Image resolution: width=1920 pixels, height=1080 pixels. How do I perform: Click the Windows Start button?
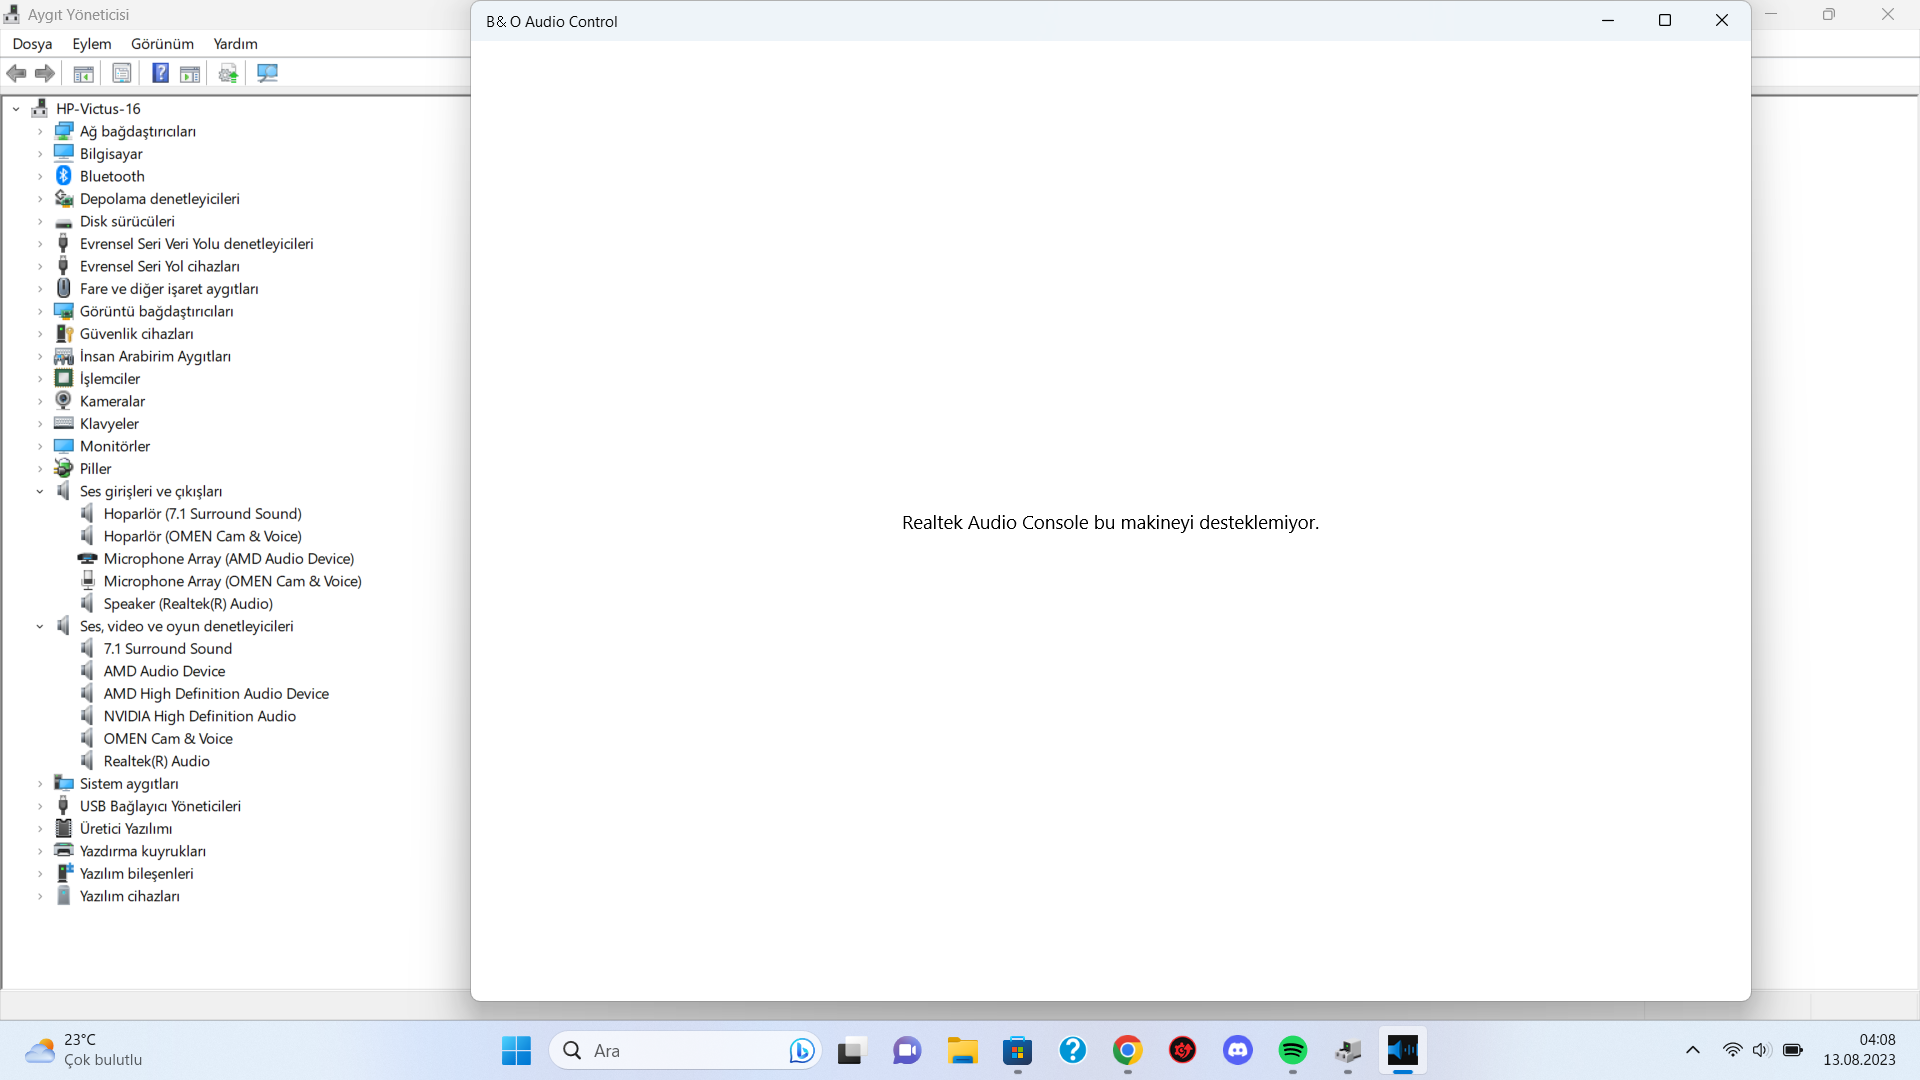[x=516, y=1050]
